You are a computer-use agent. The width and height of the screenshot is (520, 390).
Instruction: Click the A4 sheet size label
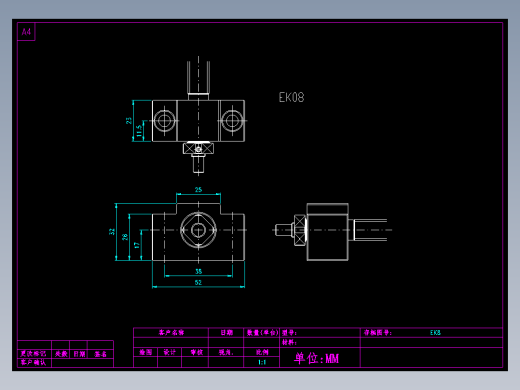coord(26,32)
